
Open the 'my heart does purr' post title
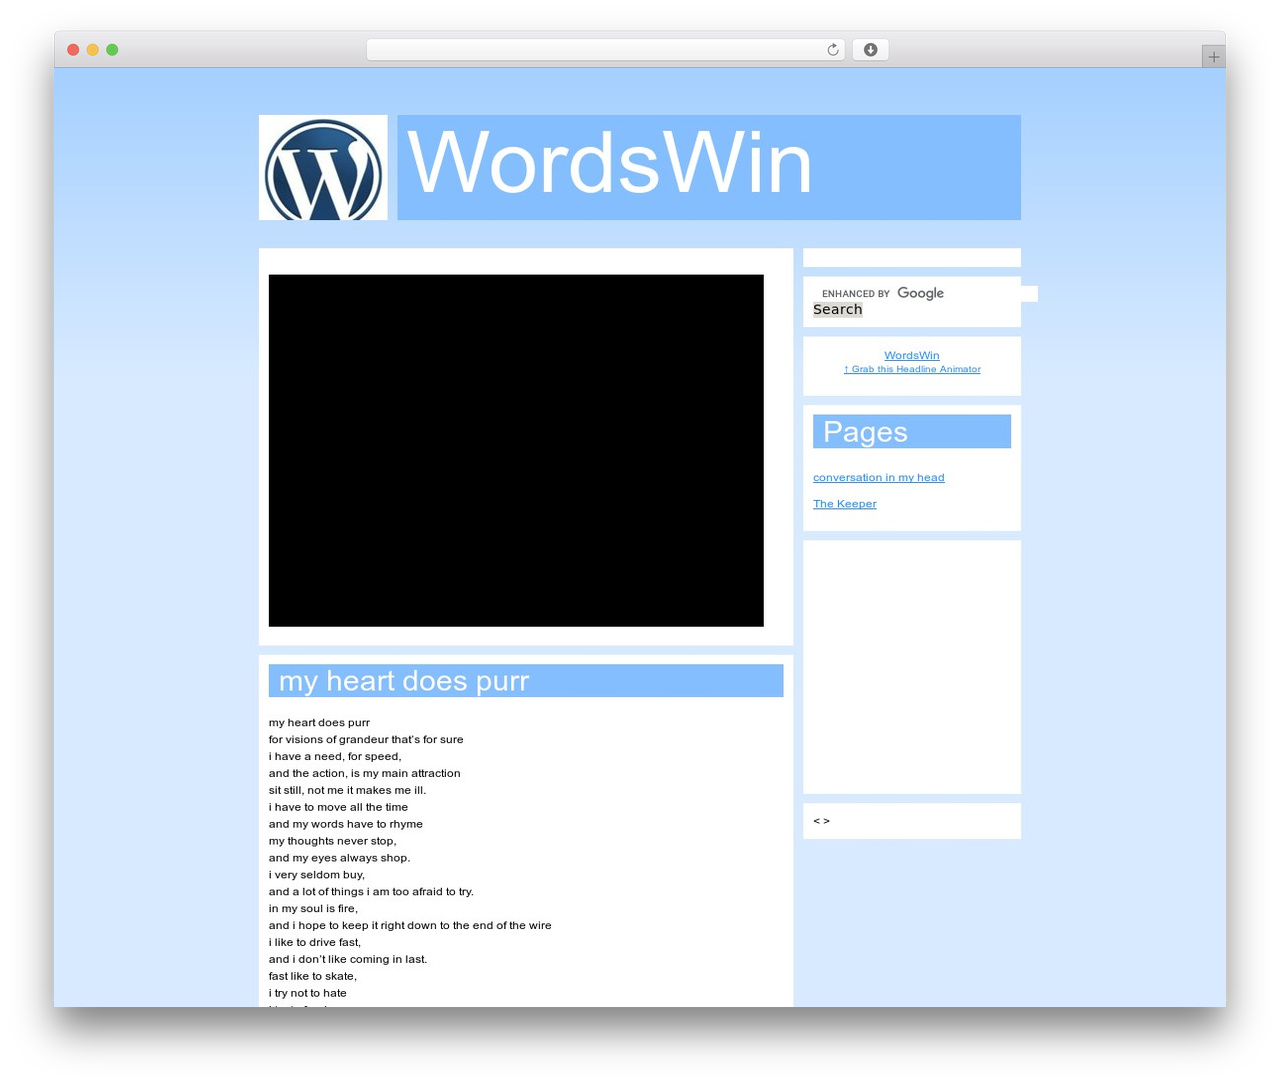point(404,681)
